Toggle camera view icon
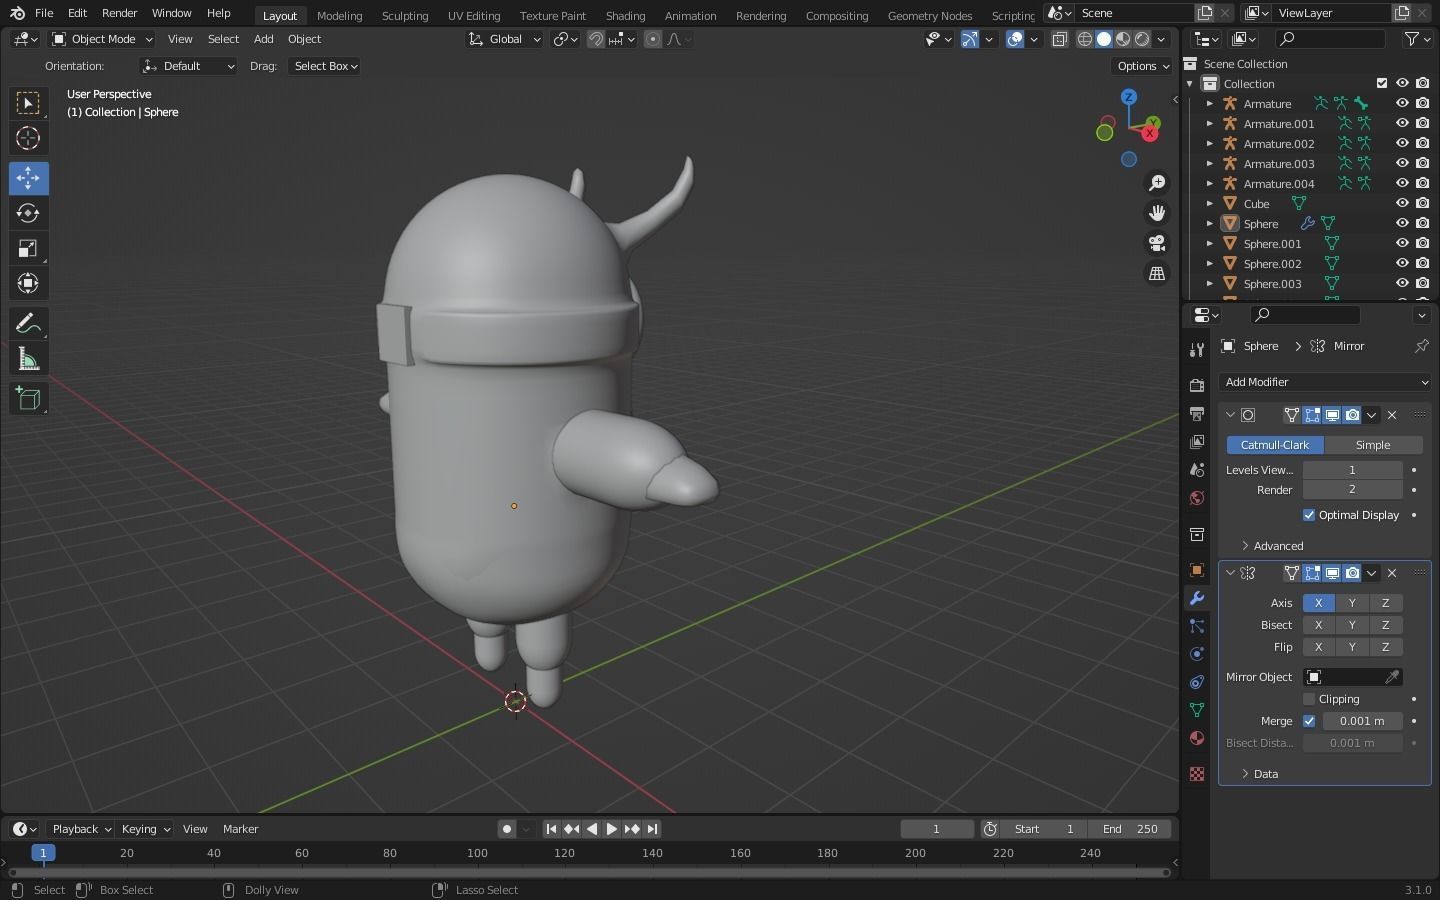Viewport: 1440px width, 900px height. point(1157,243)
